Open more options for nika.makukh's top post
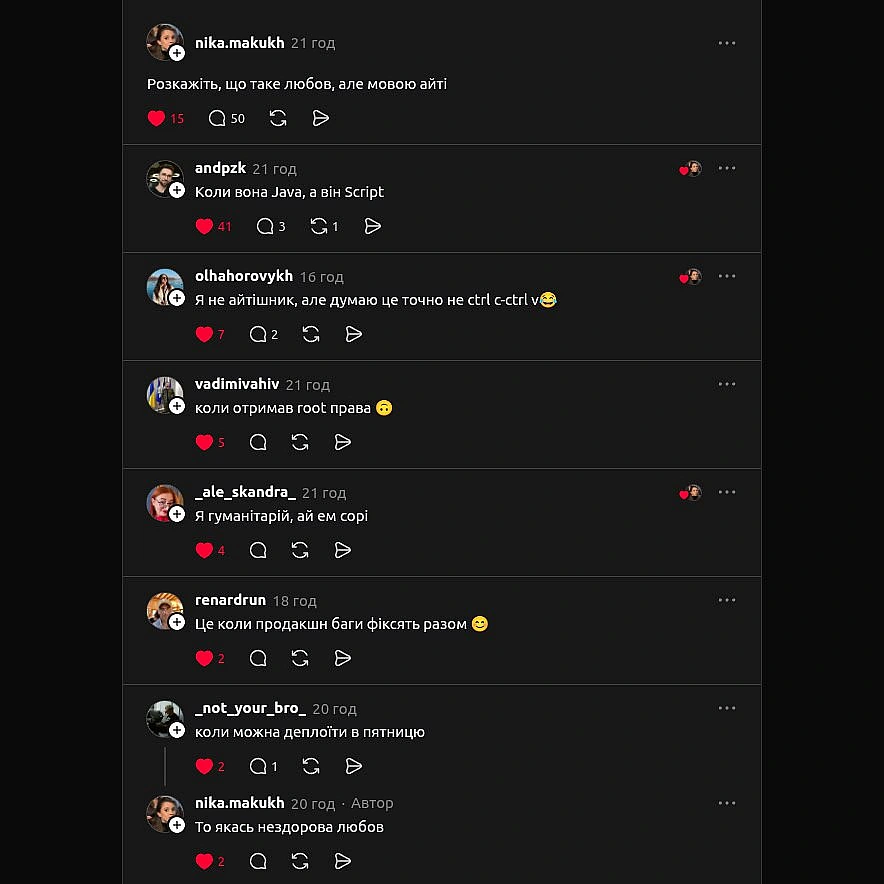Image resolution: width=884 pixels, height=884 pixels. point(727,43)
